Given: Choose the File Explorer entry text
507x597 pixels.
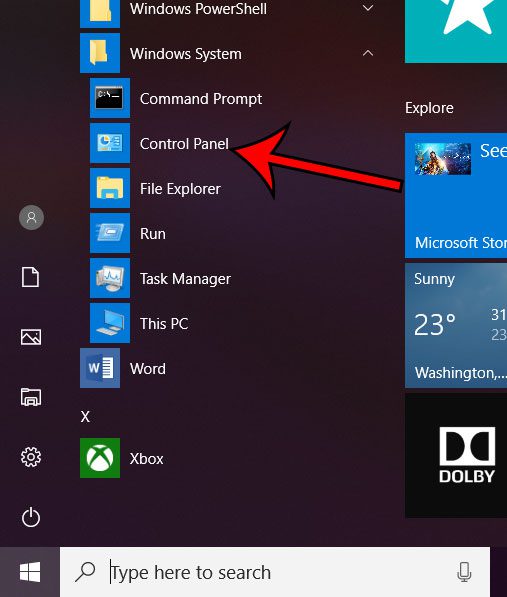Looking at the screenshot, I should coord(180,188).
